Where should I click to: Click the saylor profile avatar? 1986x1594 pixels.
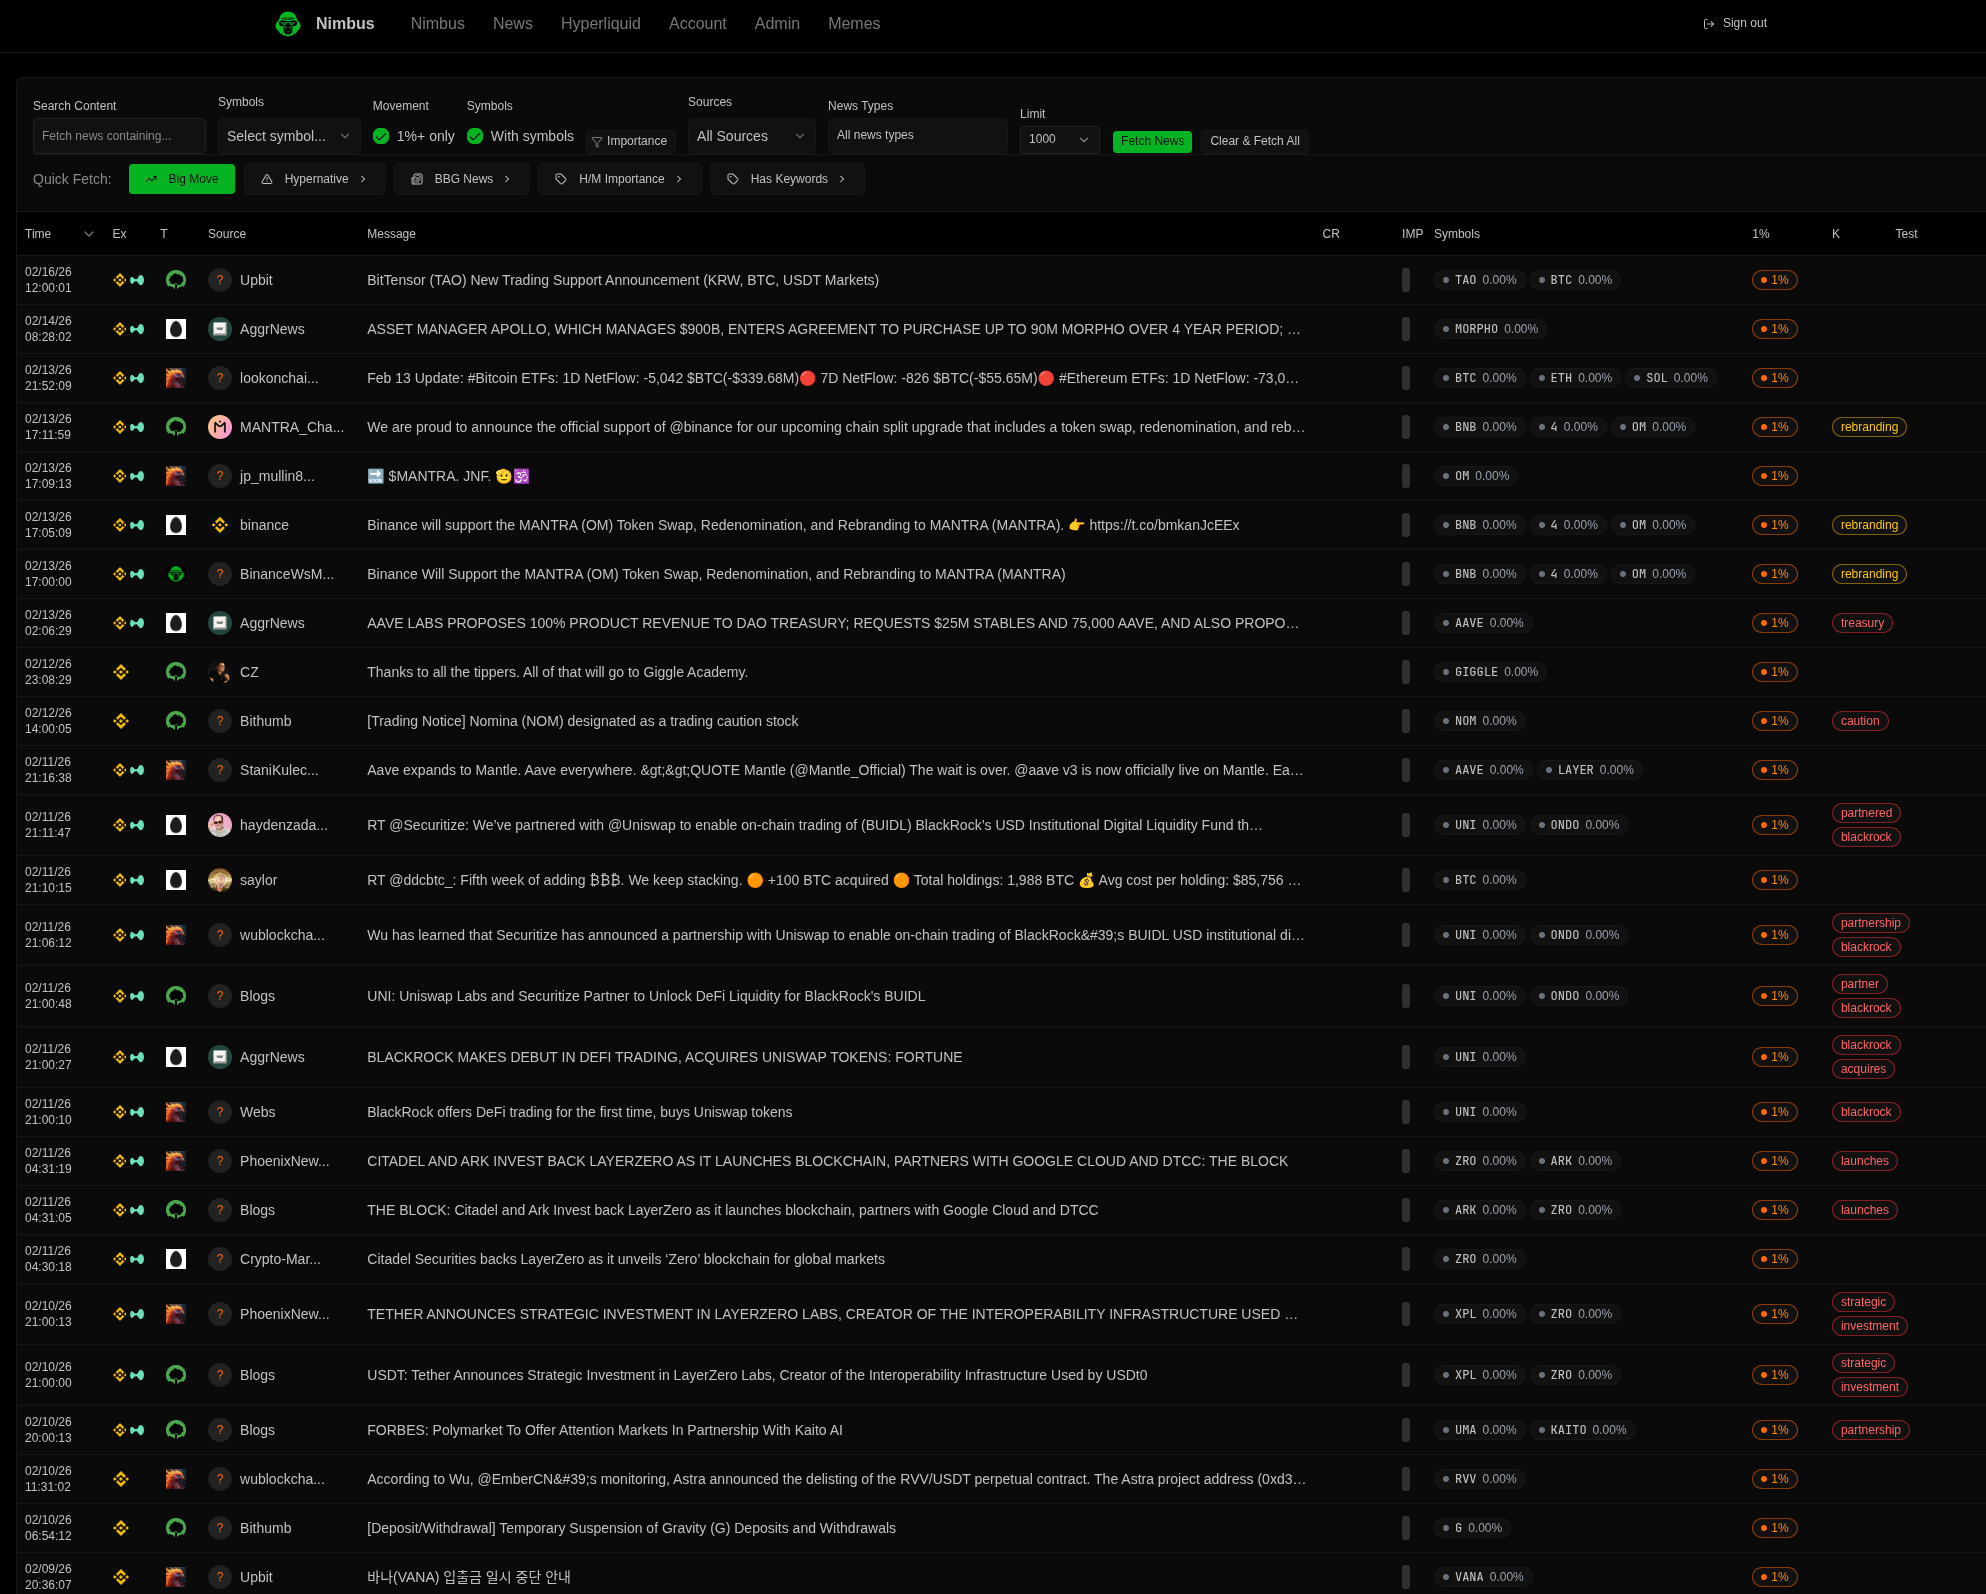click(220, 880)
